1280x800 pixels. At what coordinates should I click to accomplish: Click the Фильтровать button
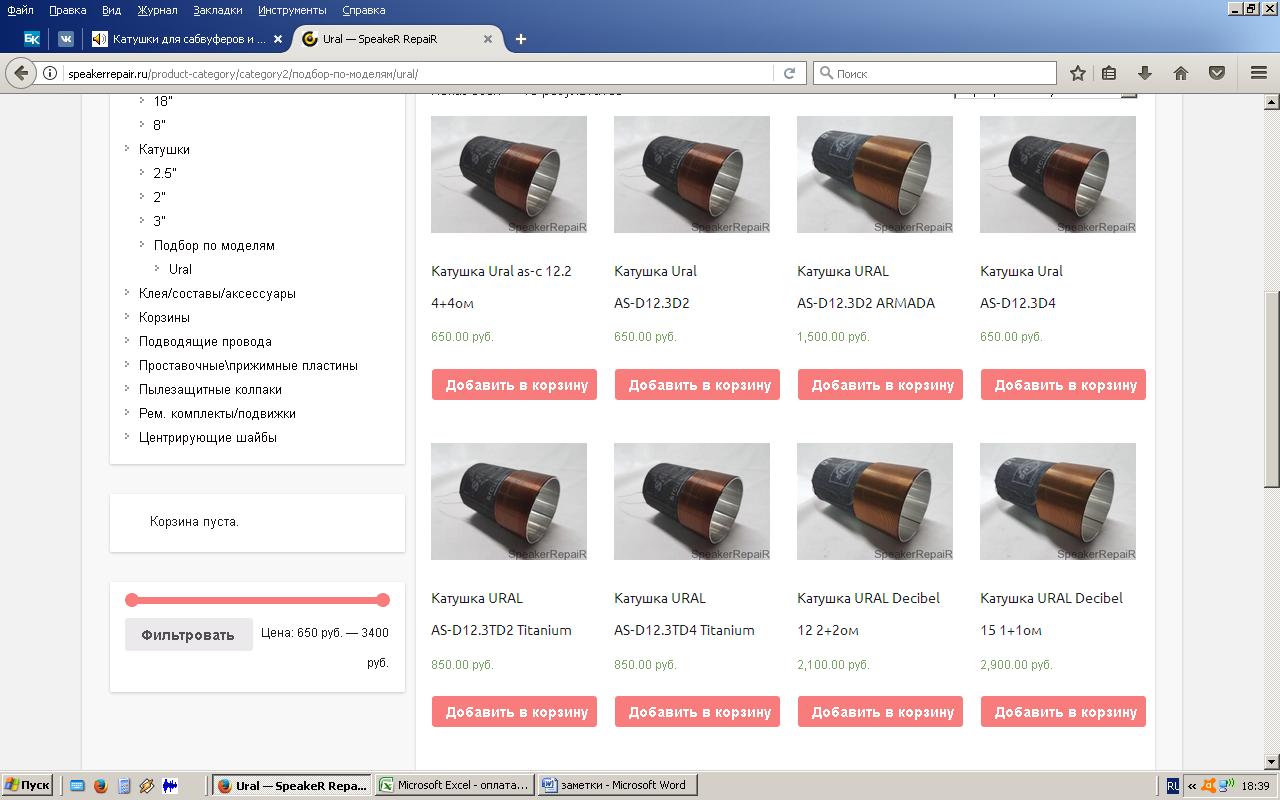[x=188, y=635]
